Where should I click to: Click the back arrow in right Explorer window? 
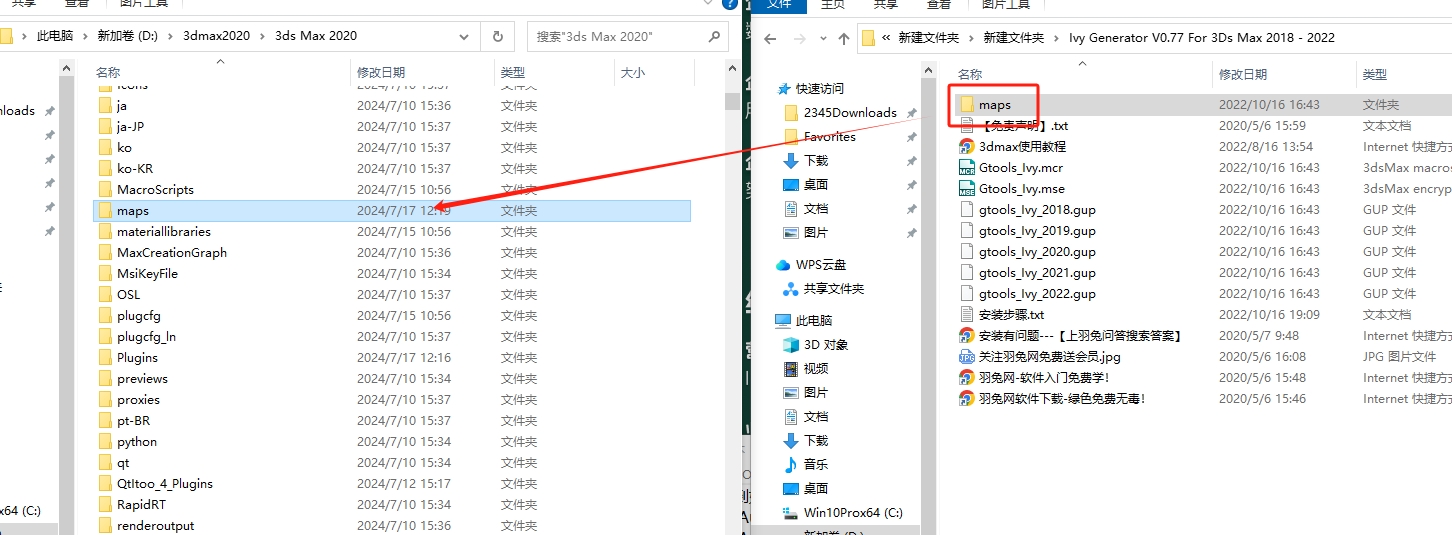point(769,39)
